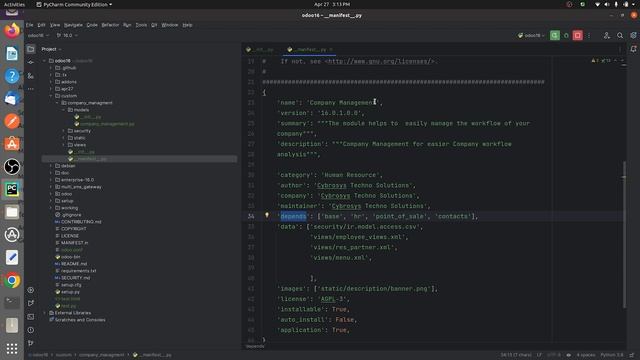This screenshot has width=640, height=360.
Task: Collapse the odoo16 root folder
Action: coord(44,61)
